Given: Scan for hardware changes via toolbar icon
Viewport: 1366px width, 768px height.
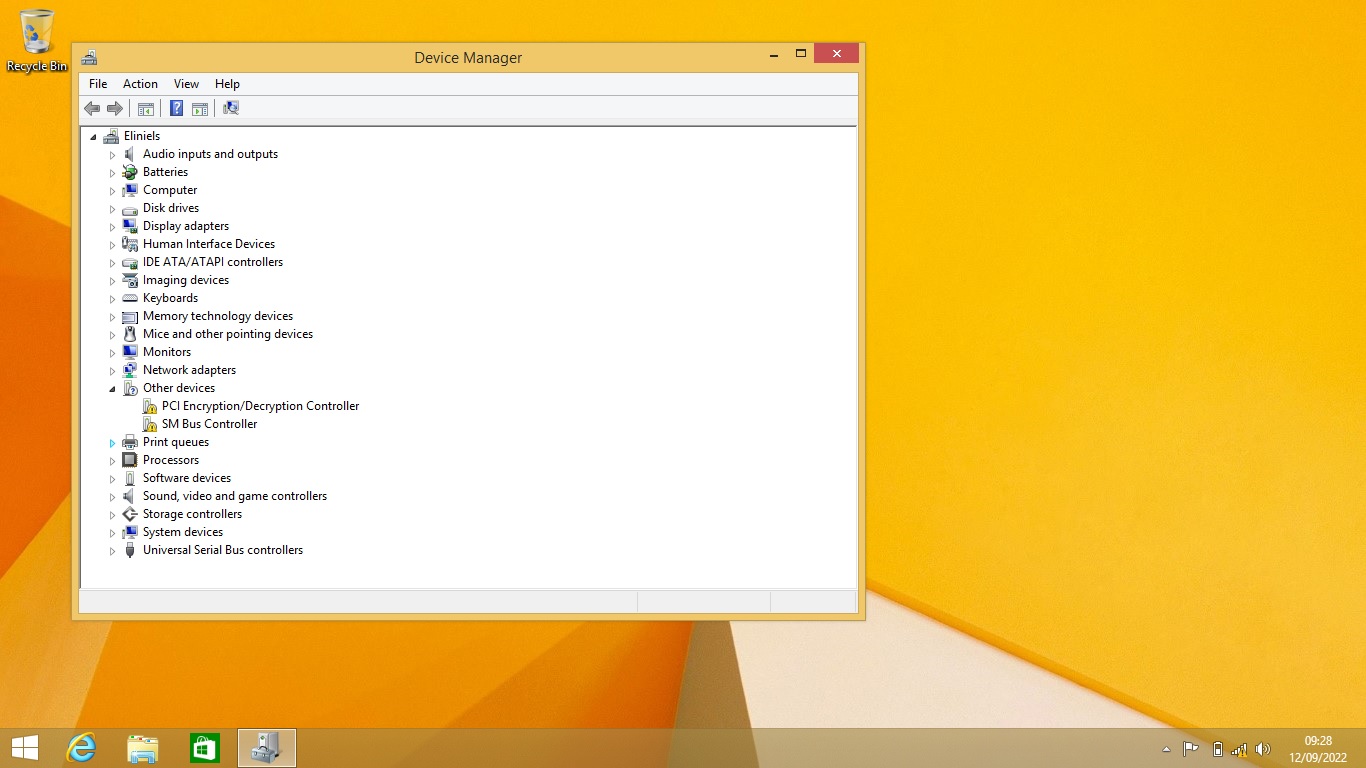Looking at the screenshot, I should (231, 108).
